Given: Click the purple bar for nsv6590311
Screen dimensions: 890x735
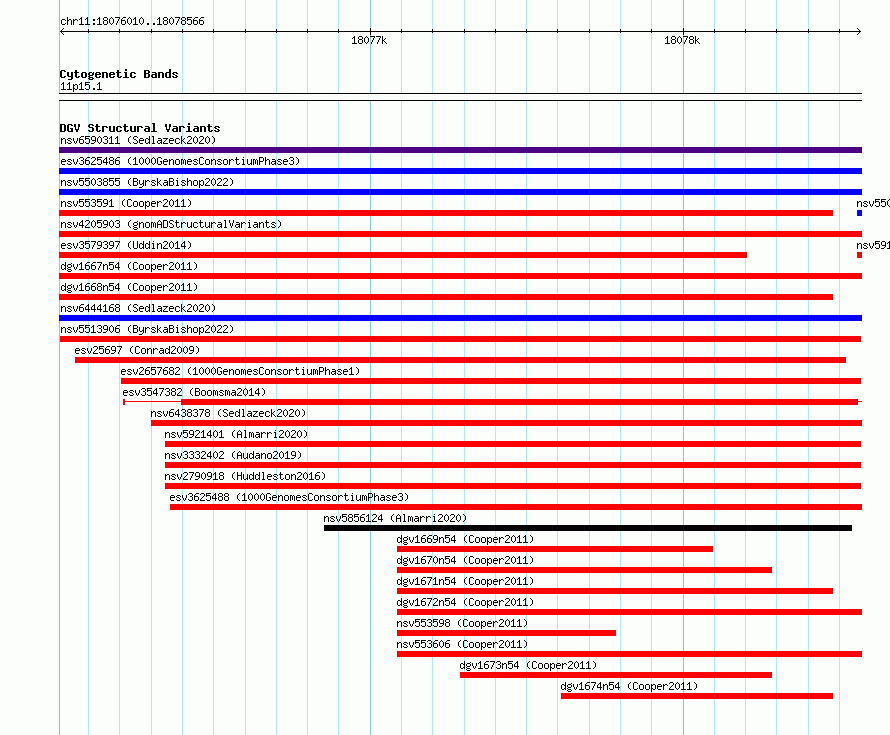Looking at the screenshot, I should coord(460,150).
